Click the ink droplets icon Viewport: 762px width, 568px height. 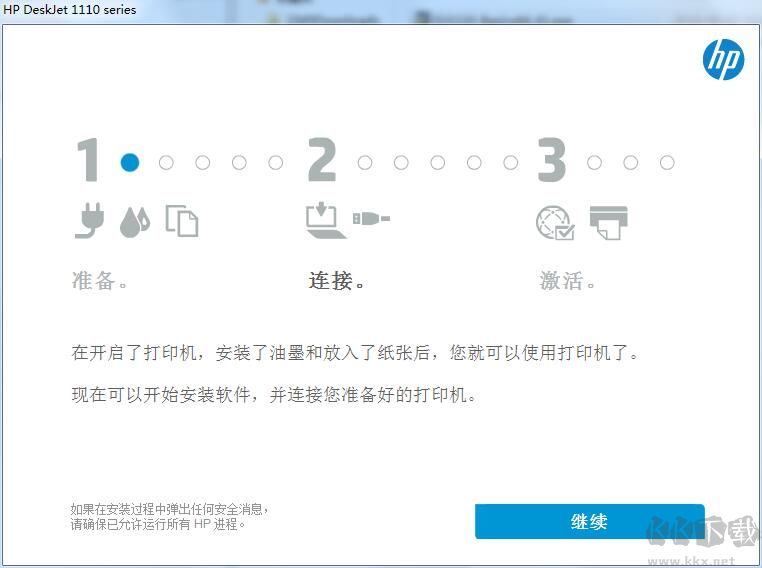point(135,222)
